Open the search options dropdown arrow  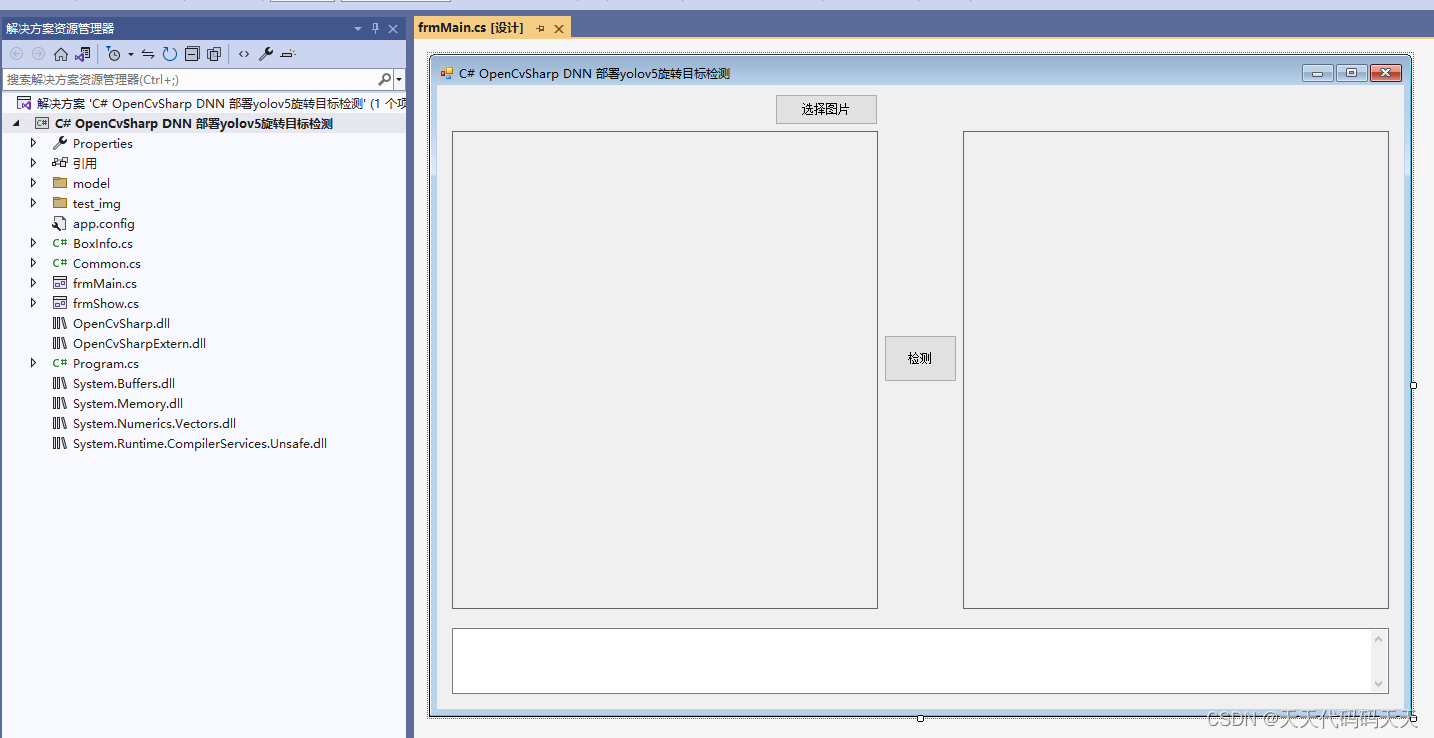point(399,79)
